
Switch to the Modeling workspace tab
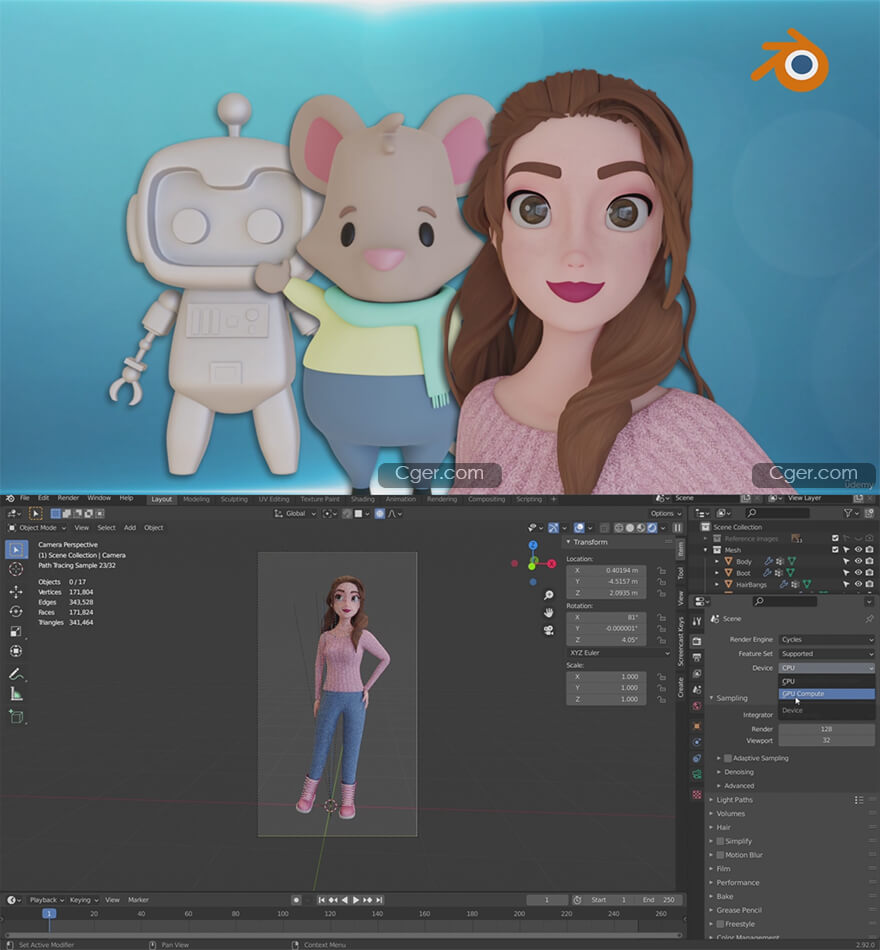[196, 499]
